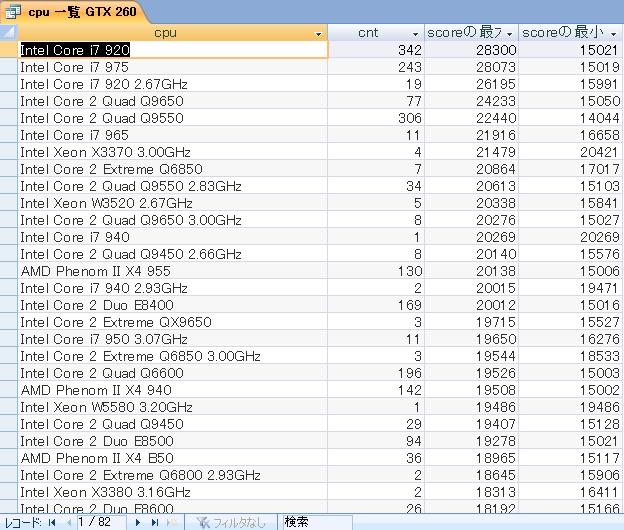
Task: Click cell 'Intel Core i7 940 2.93GHz'
Action: [173, 288]
